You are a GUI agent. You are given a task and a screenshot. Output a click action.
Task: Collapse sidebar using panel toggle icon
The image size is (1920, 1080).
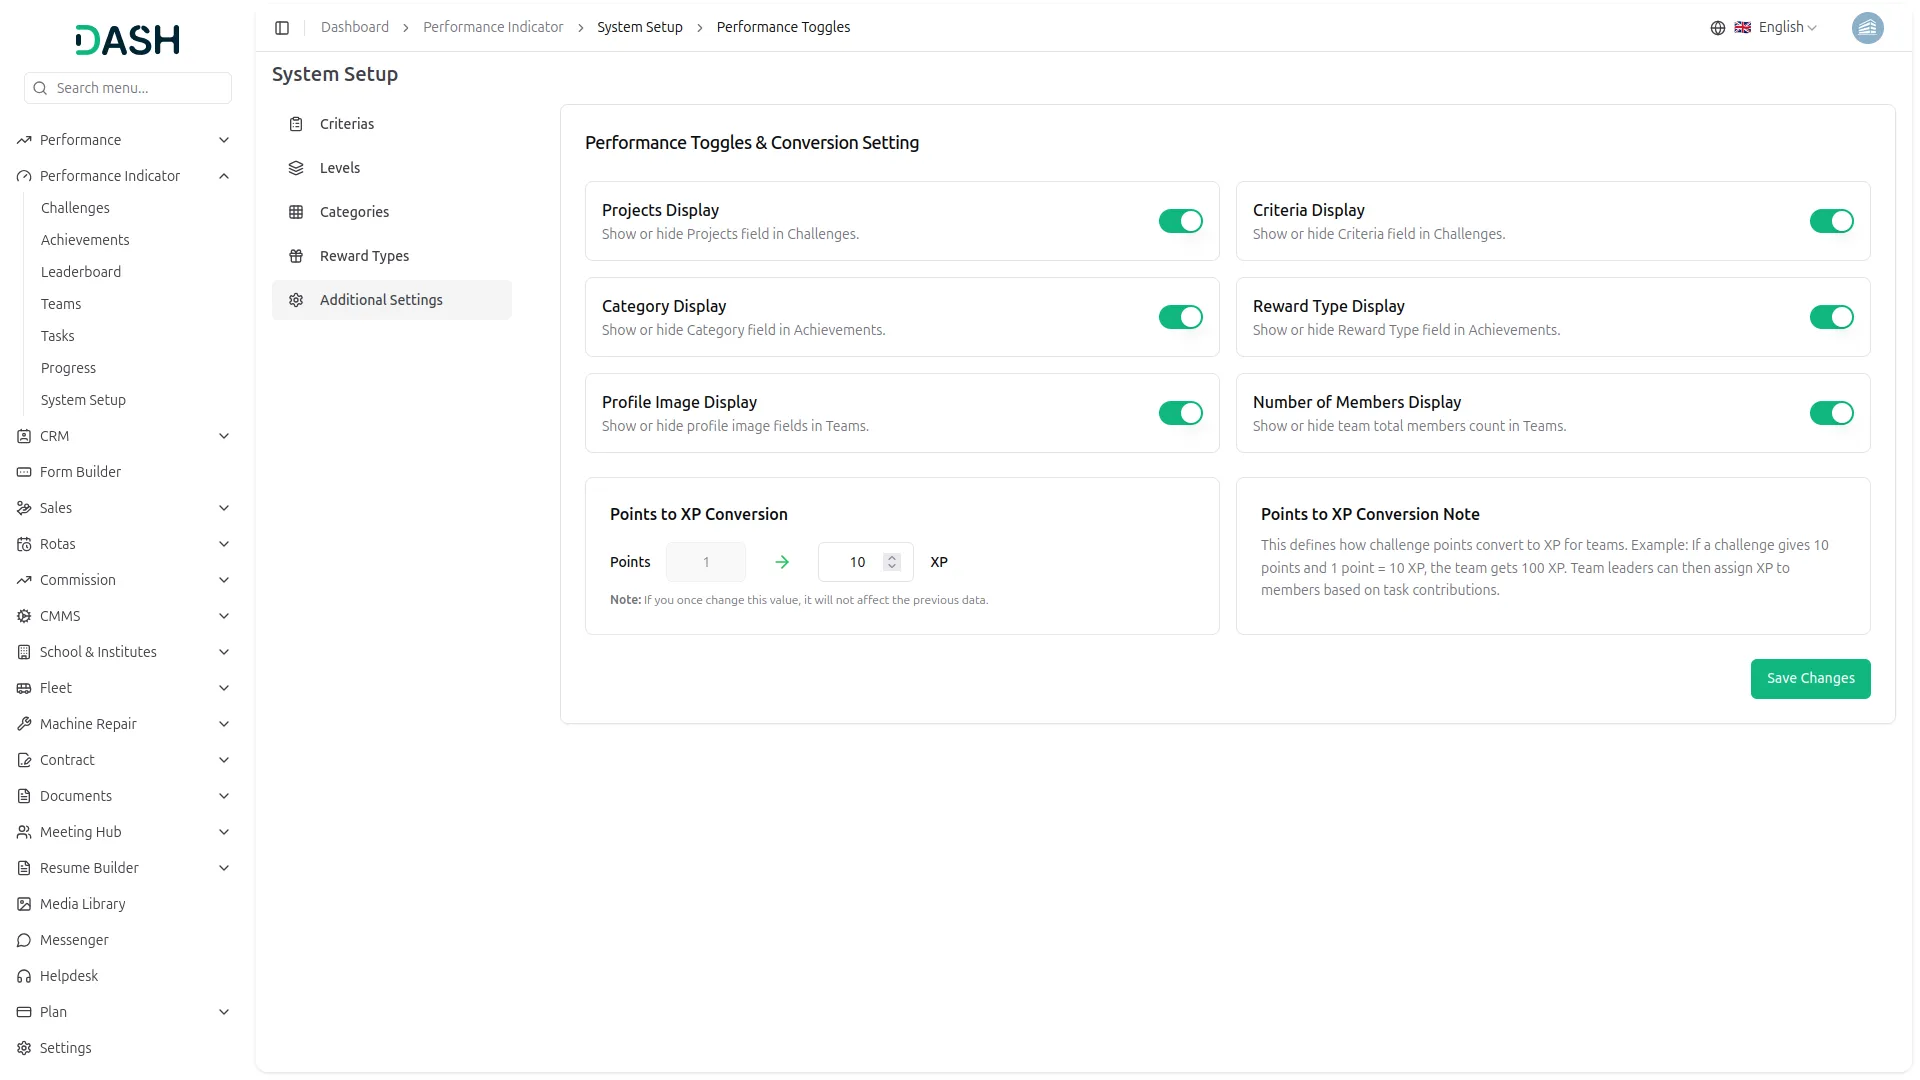282,28
